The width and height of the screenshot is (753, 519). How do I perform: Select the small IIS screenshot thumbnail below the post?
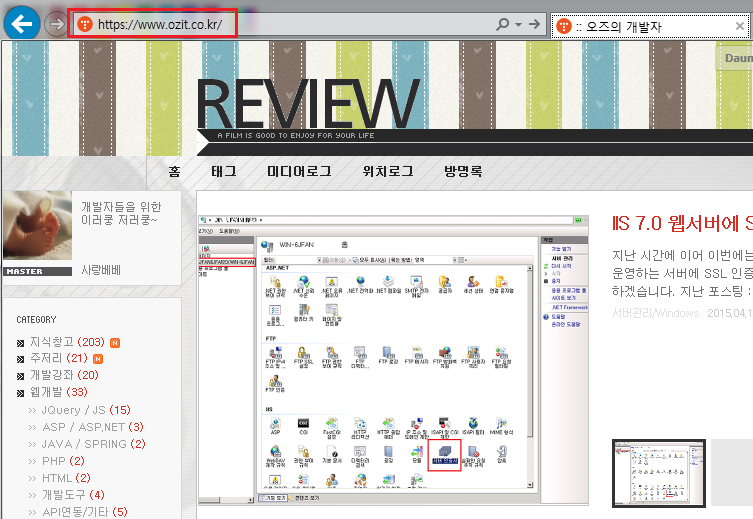point(659,473)
